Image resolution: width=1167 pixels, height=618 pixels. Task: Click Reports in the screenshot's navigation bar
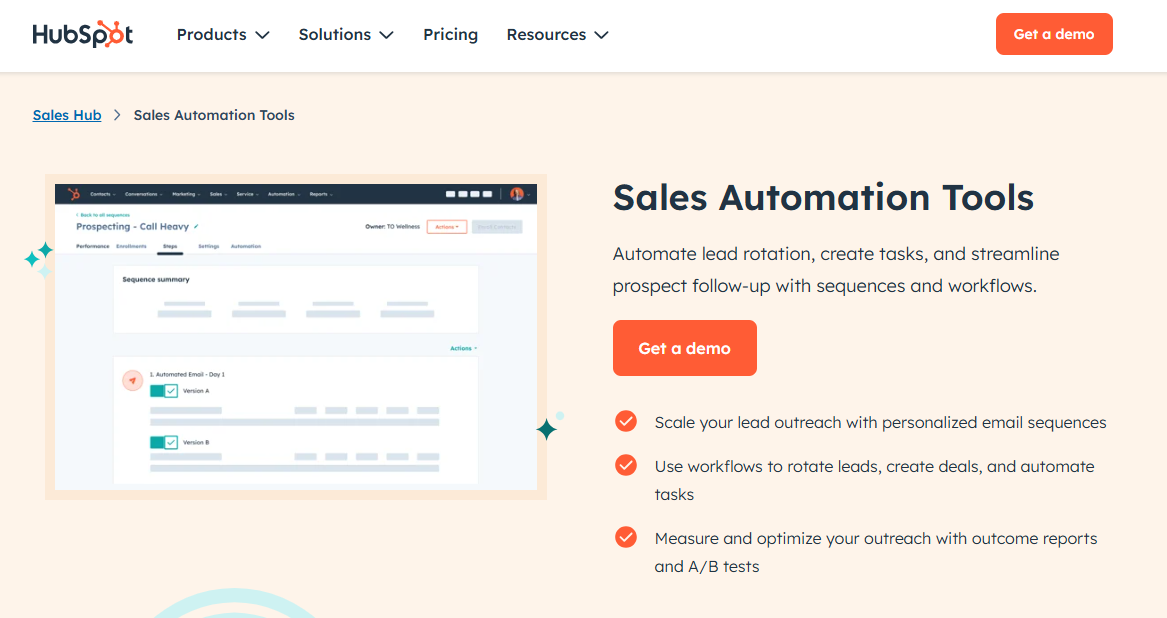(320, 194)
